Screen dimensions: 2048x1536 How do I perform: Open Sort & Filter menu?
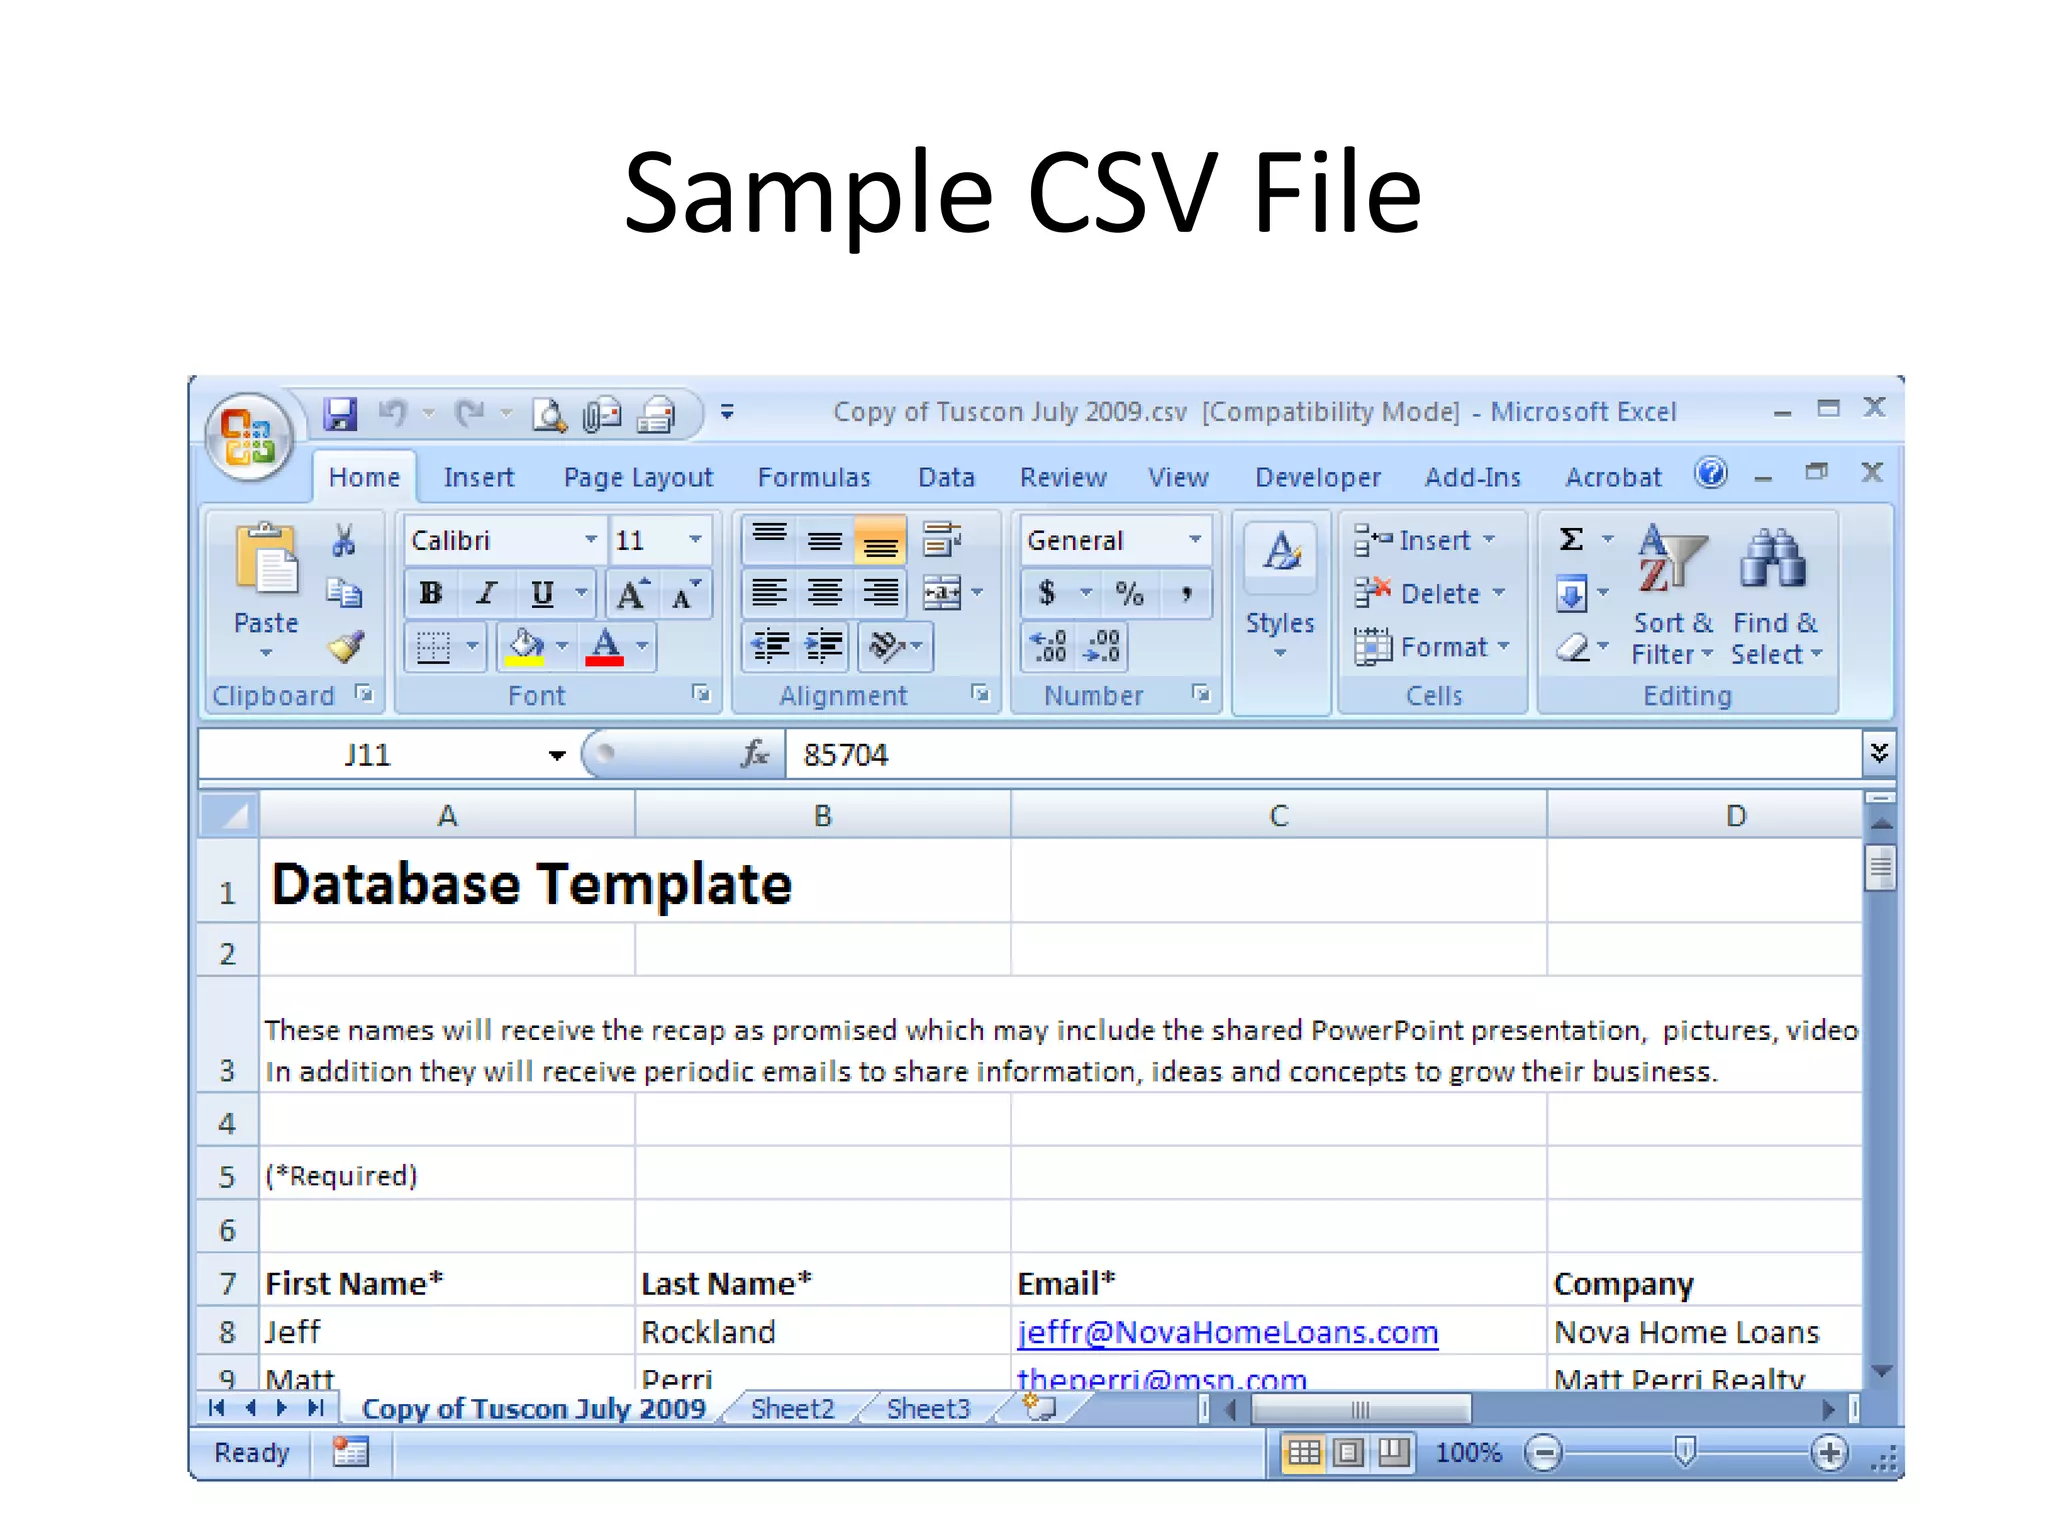point(1673,594)
